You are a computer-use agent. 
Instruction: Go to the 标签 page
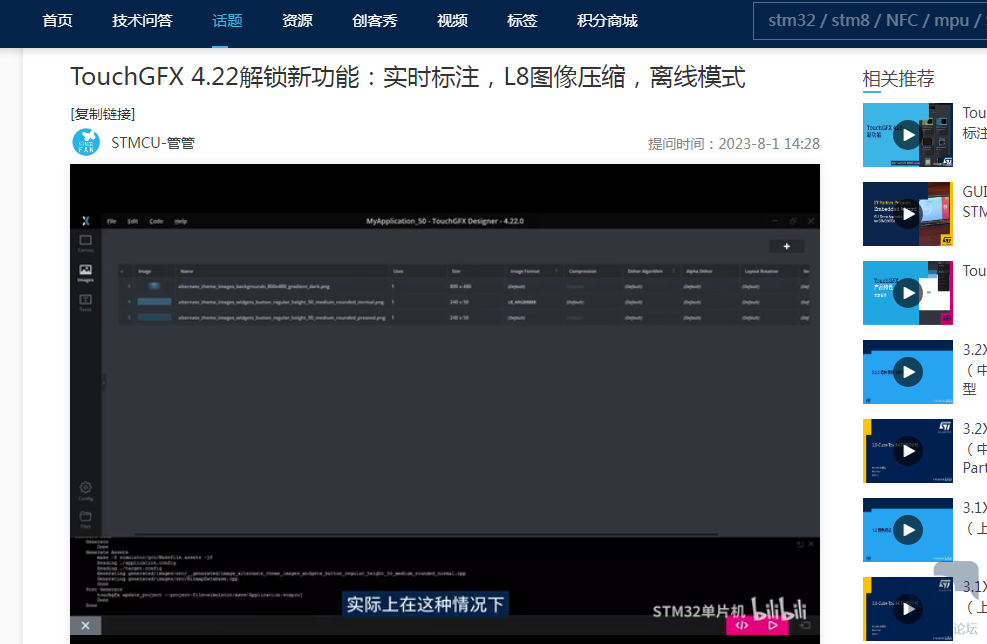coord(522,21)
